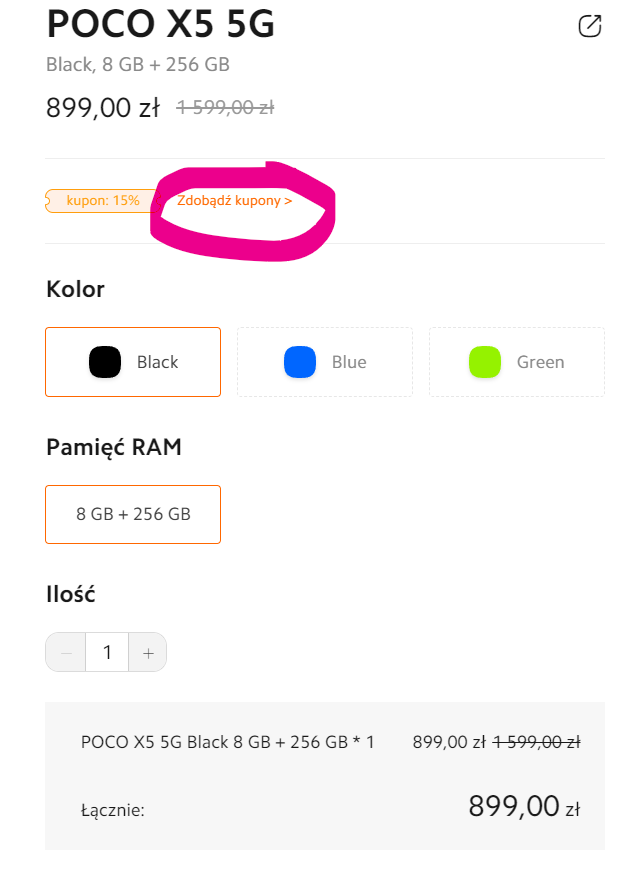Image resolution: width=631 pixels, height=877 pixels.
Task: Click the share icon beside product title
Action: point(590,26)
